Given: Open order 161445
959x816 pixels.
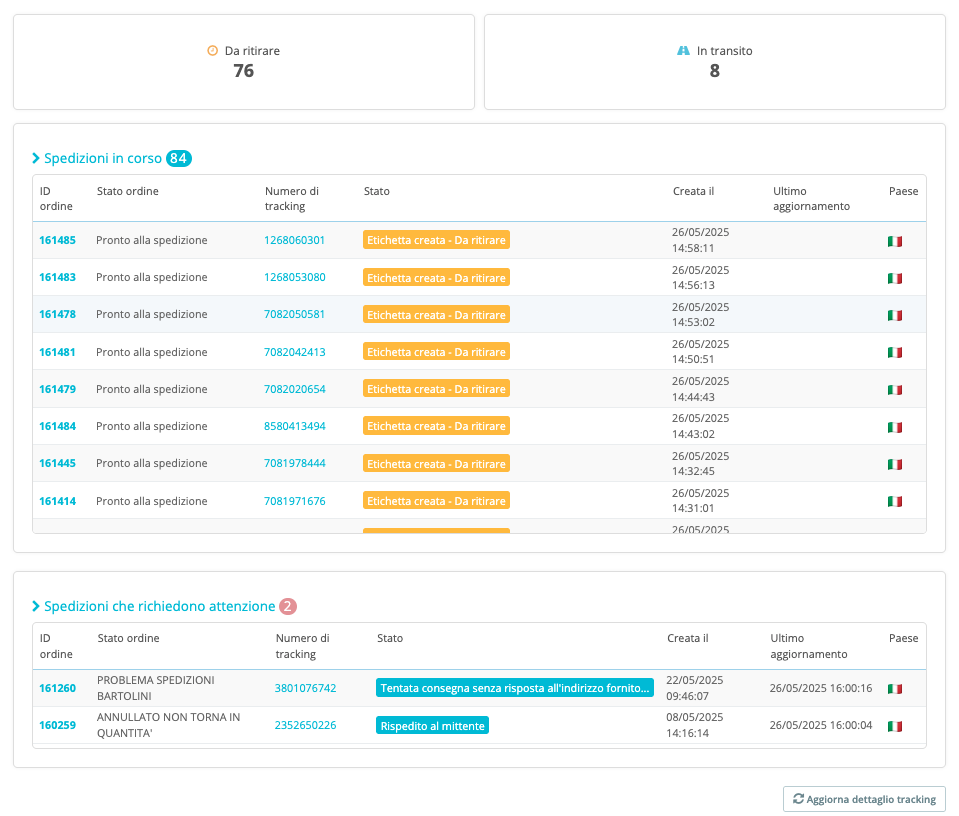Looking at the screenshot, I should pyautogui.click(x=57, y=463).
